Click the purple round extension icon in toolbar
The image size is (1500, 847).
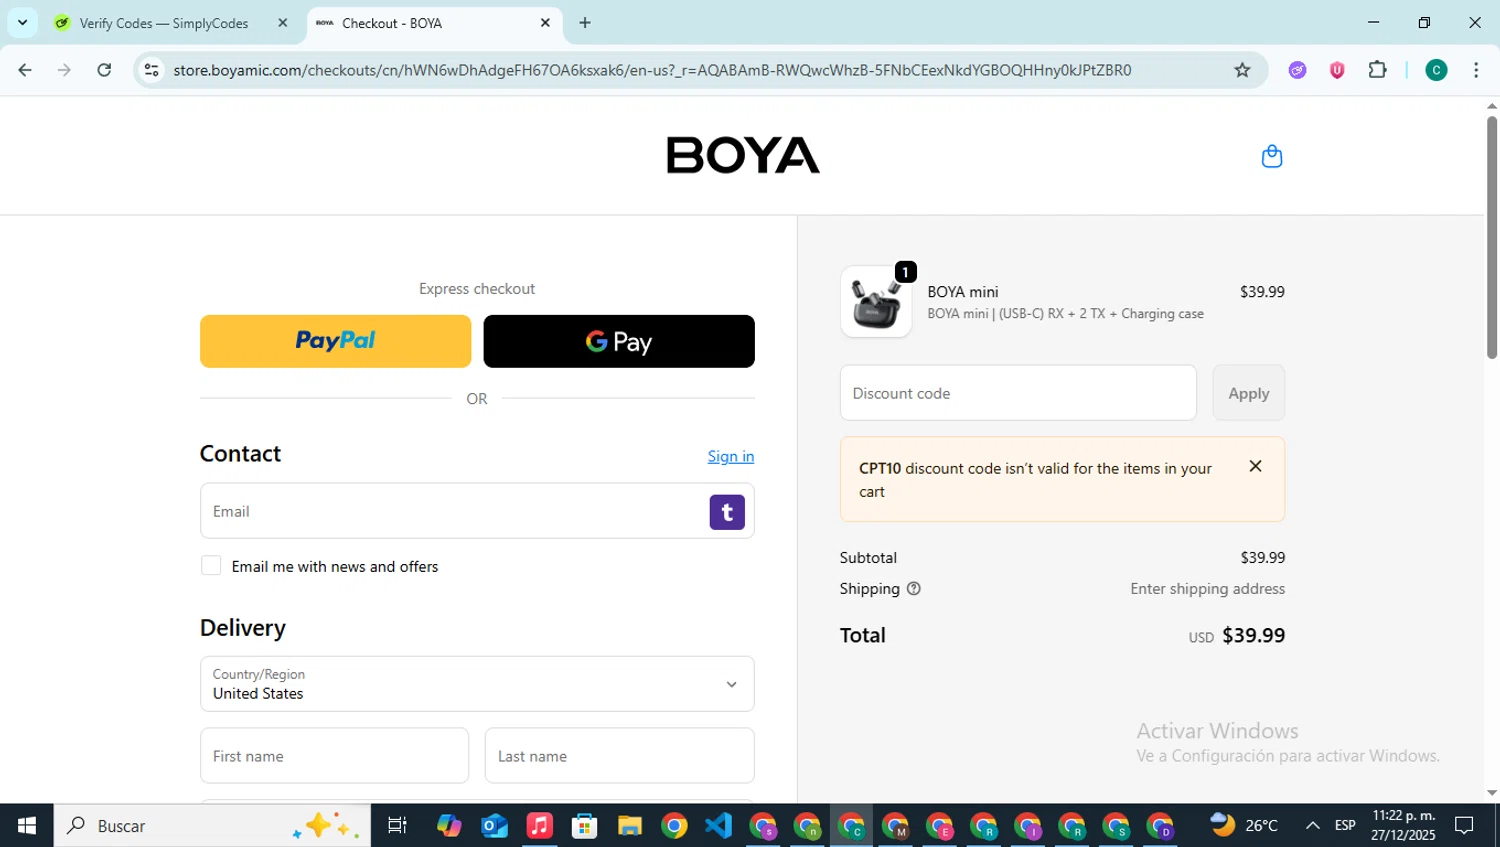1297,70
